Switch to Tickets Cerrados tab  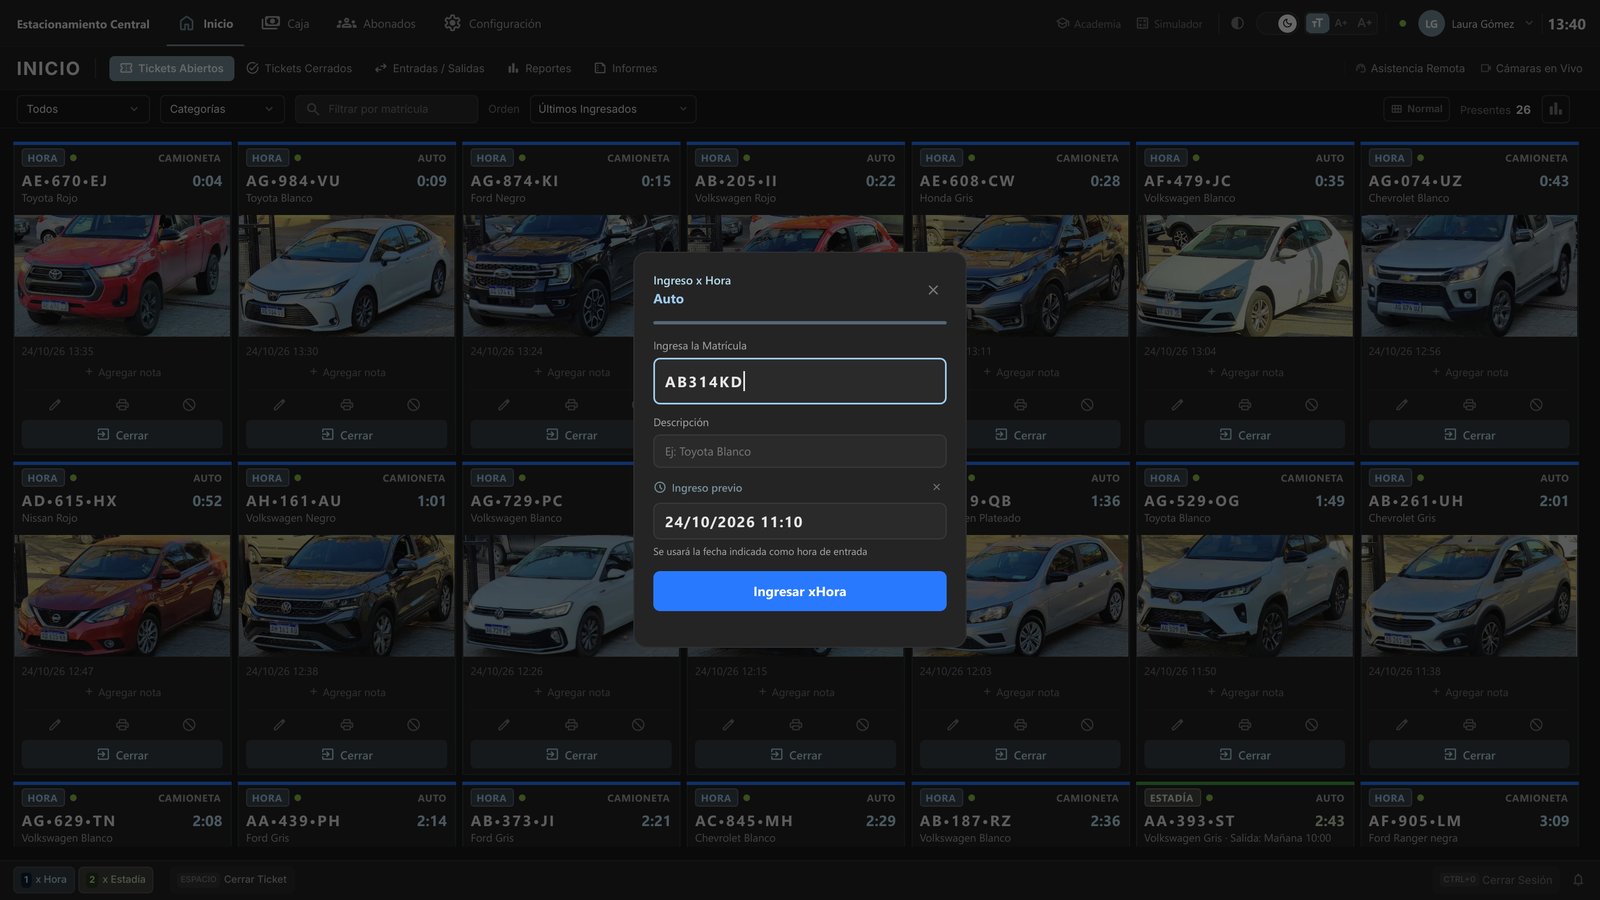(299, 68)
